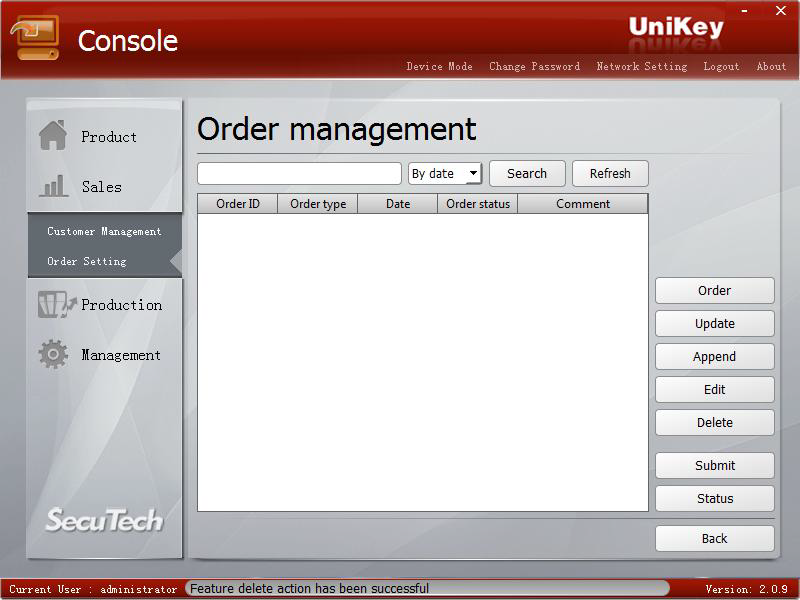Image resolution: width=800 pixels, height=600 pixels.
Task: Click Logout in the header
Action: (x=721, y=66)
